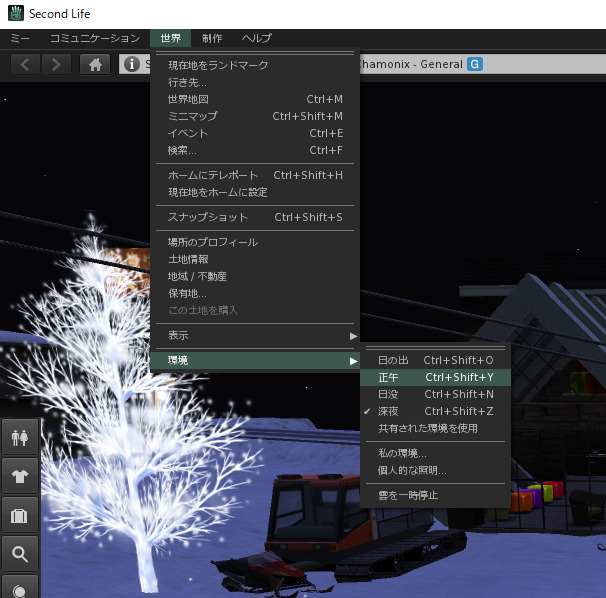Open the ミー menu
The image size is (606, 598).
coord(20,38)
